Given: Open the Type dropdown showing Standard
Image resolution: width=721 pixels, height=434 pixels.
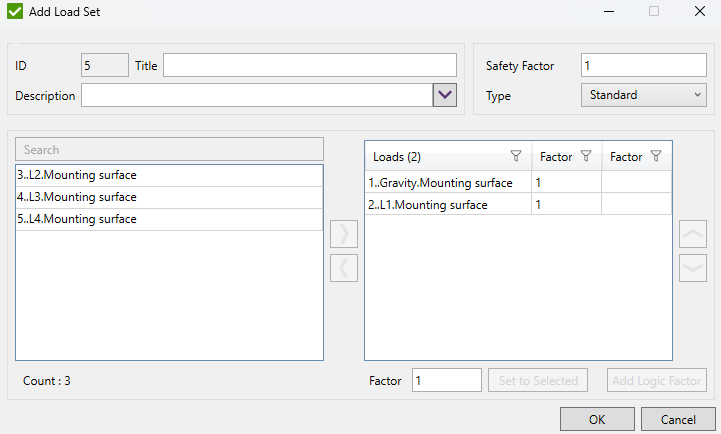Looking at the screenshot, I should pos(643,95).
